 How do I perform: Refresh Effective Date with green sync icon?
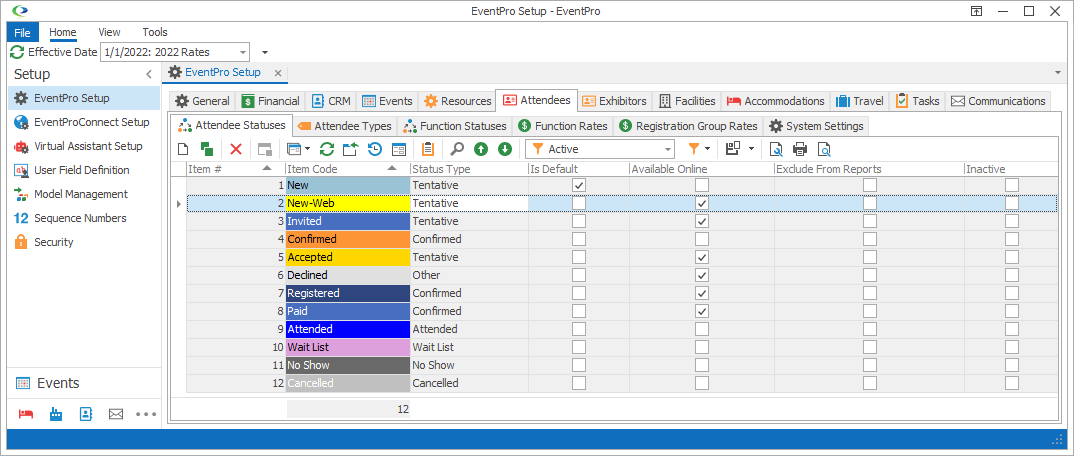click(17, 52)
